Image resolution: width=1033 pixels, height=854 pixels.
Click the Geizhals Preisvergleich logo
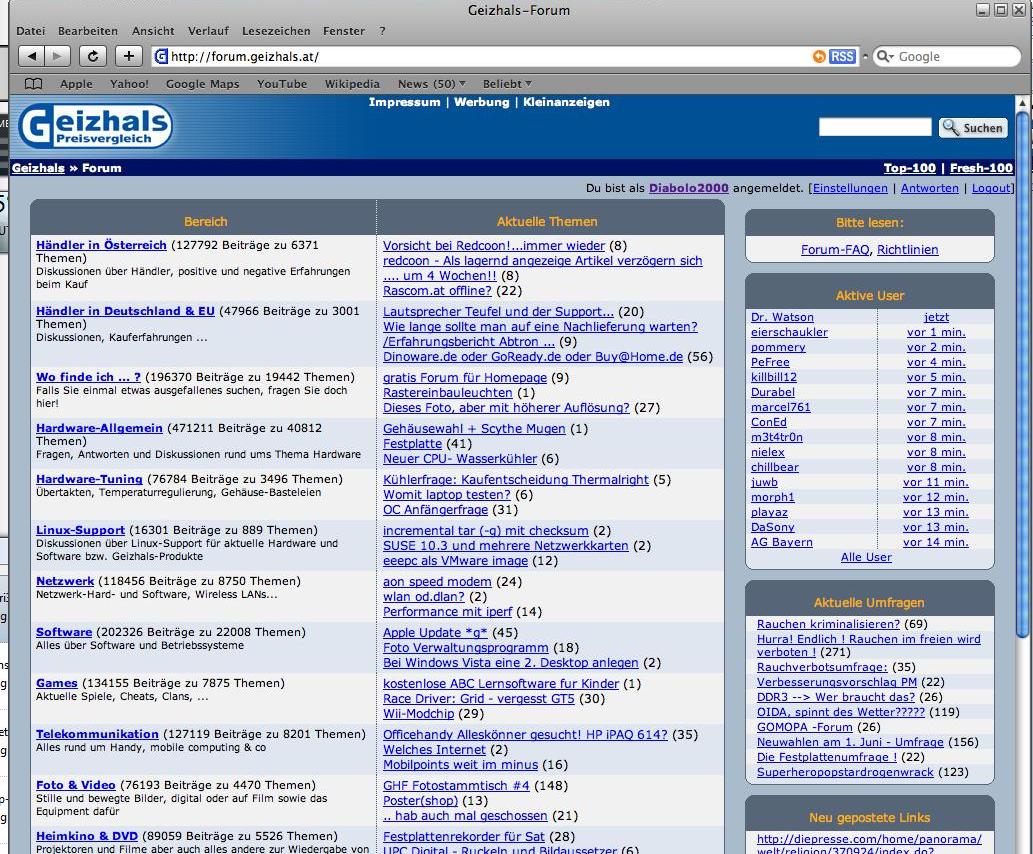tap(95, 128)
